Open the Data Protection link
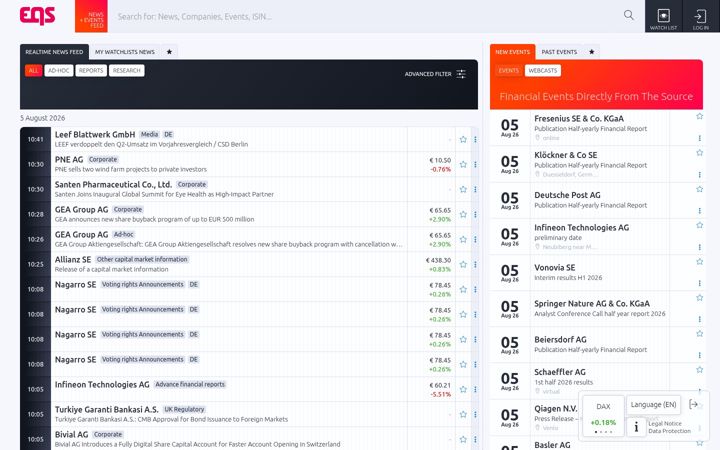 coord(669,431)
